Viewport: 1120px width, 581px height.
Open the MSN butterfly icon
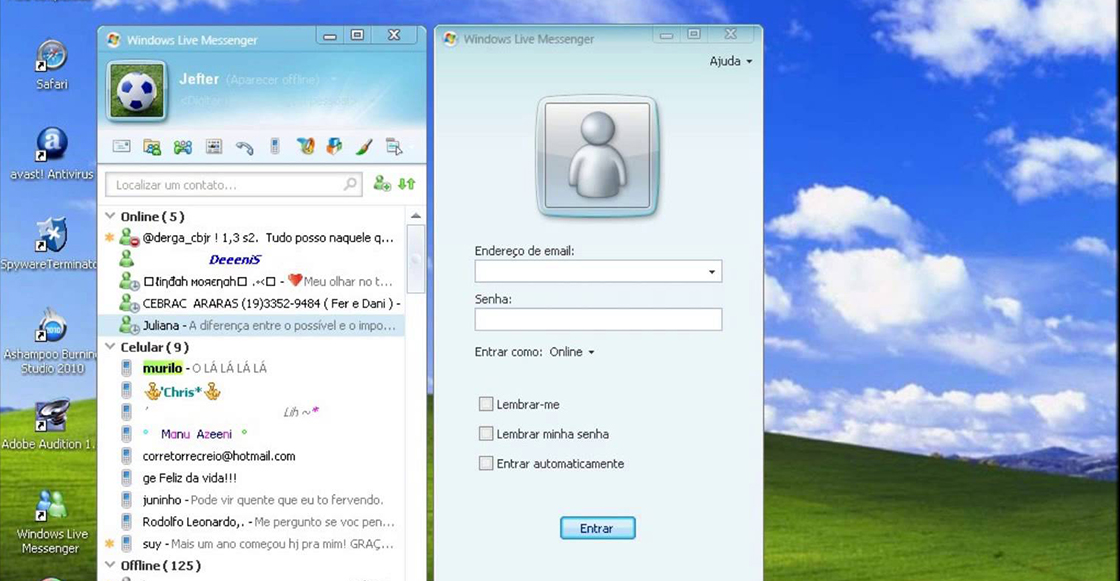305,147
